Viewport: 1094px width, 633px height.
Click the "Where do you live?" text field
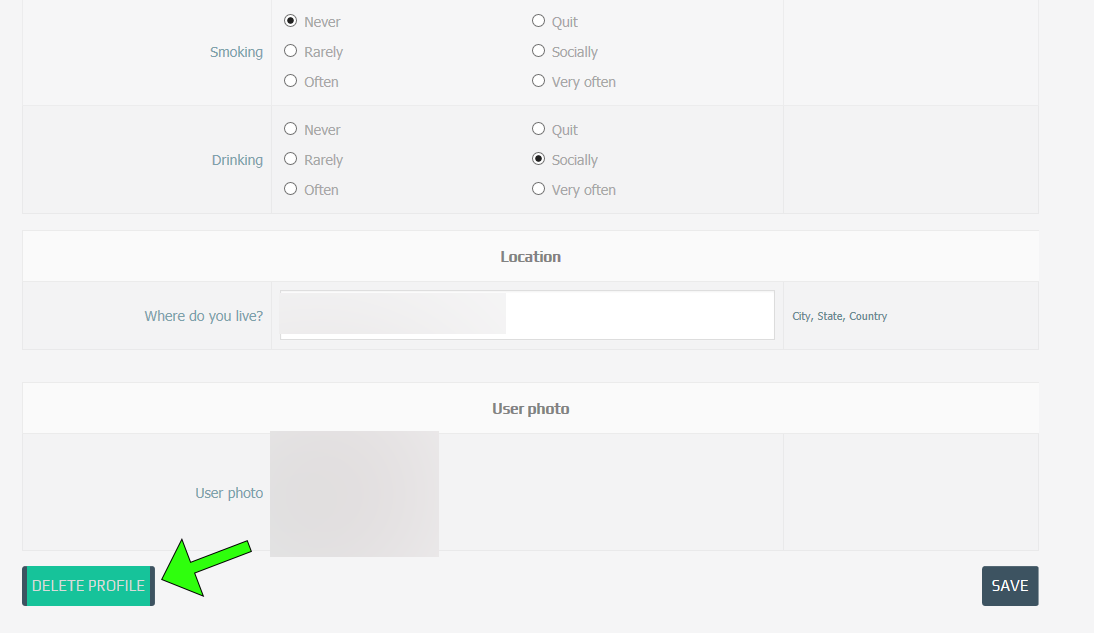point(527,315)
